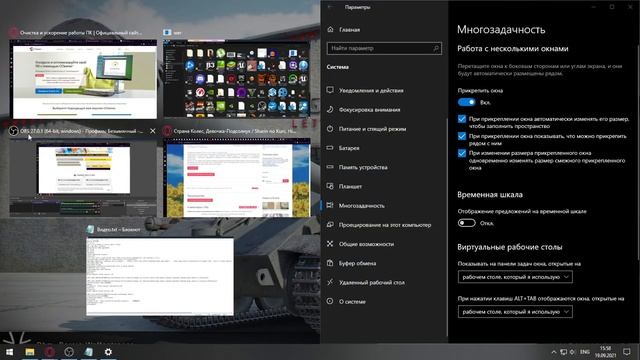Click the Notepad taskbar icon
This screenshot has width=640, height=360.
click(x=89, y=351)
